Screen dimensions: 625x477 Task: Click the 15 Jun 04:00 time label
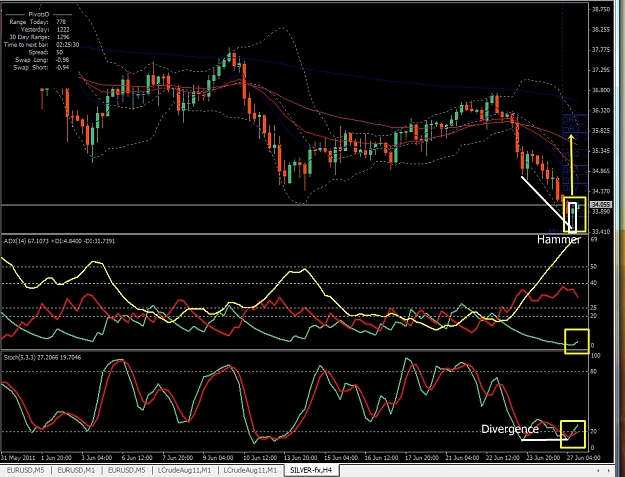pyautogui.click(x=340, y=457)
